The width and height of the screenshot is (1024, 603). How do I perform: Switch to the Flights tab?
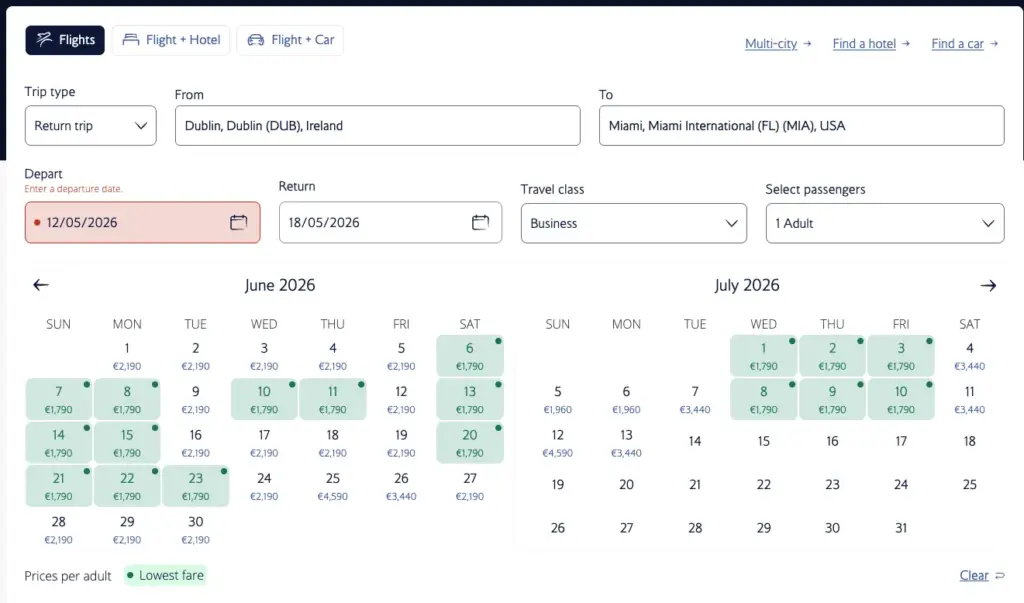[64, 39]
